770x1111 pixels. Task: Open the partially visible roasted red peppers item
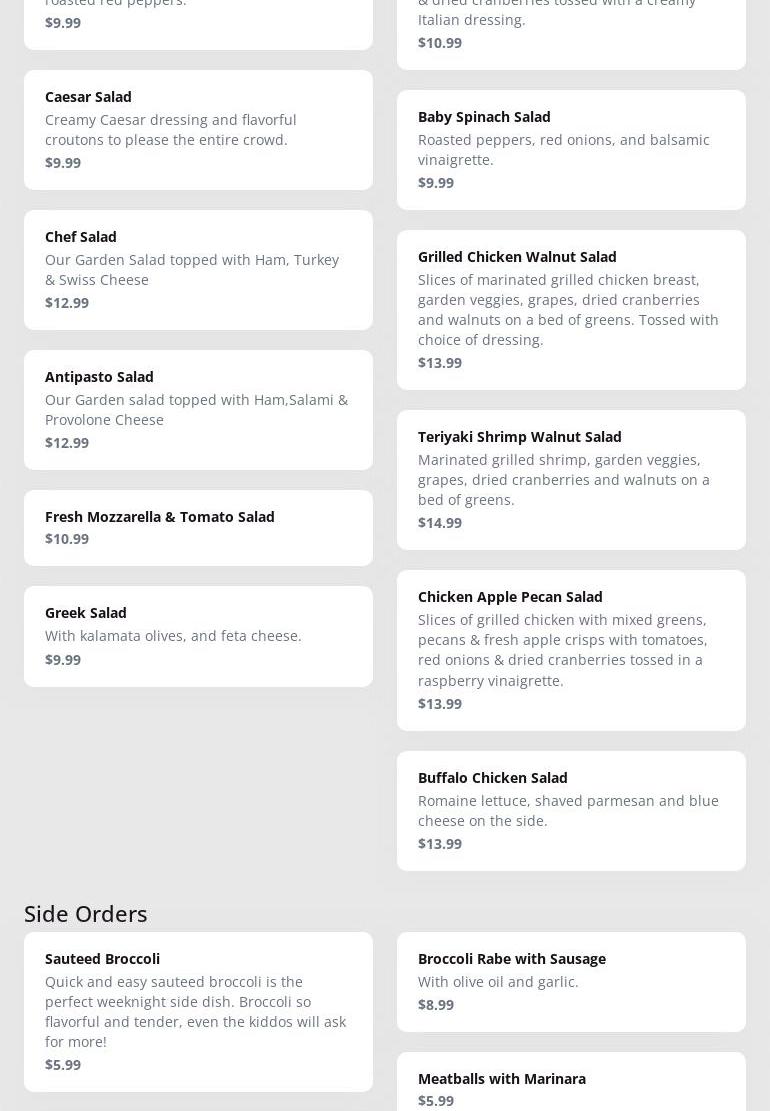tap(198, 20)
